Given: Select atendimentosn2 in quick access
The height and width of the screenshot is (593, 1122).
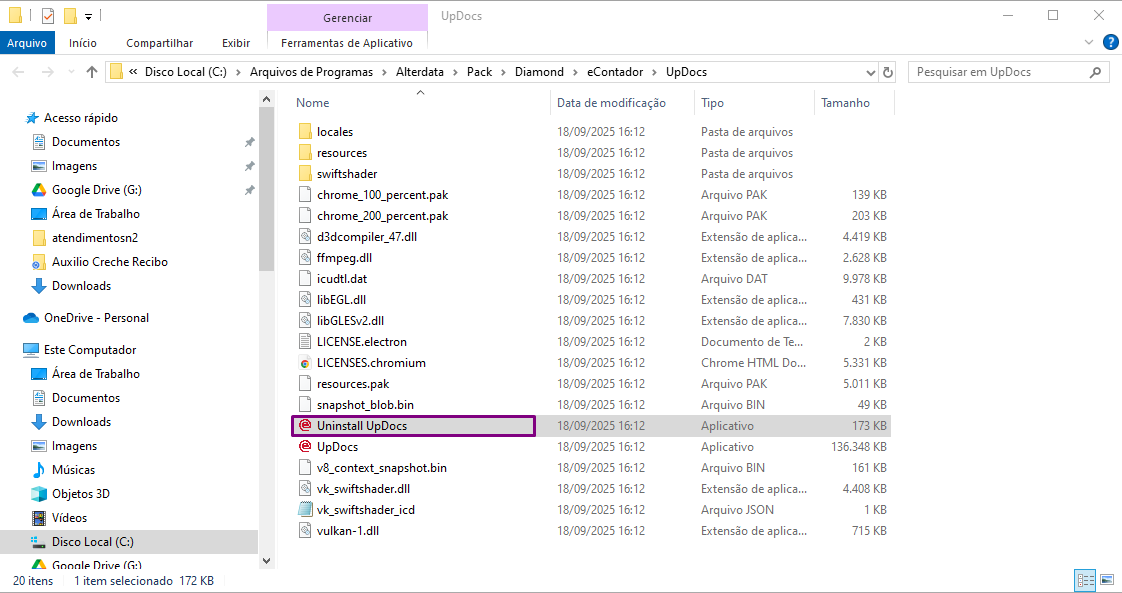Looking at the screenshot, I should click(x=95, y=238).
